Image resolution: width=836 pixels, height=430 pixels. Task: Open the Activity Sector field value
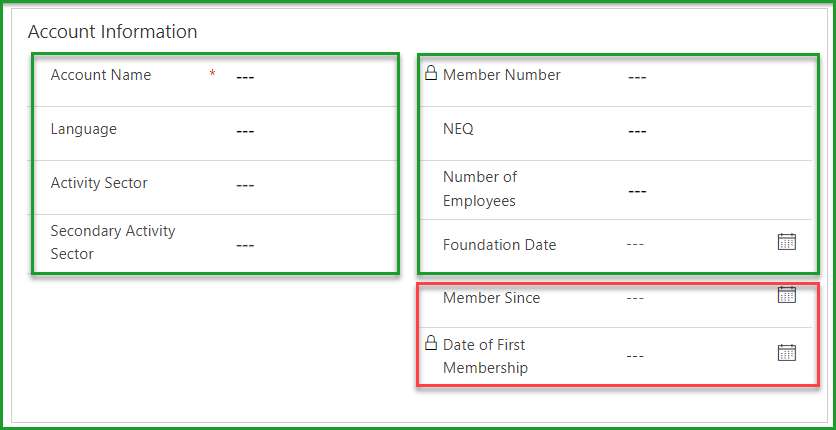tap(245, 185)
